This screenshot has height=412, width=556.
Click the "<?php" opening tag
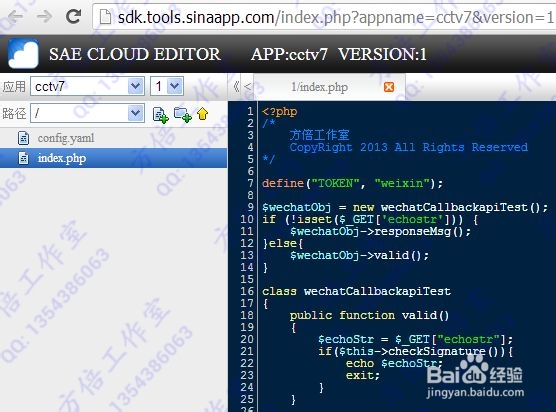[x=279, y=111]
